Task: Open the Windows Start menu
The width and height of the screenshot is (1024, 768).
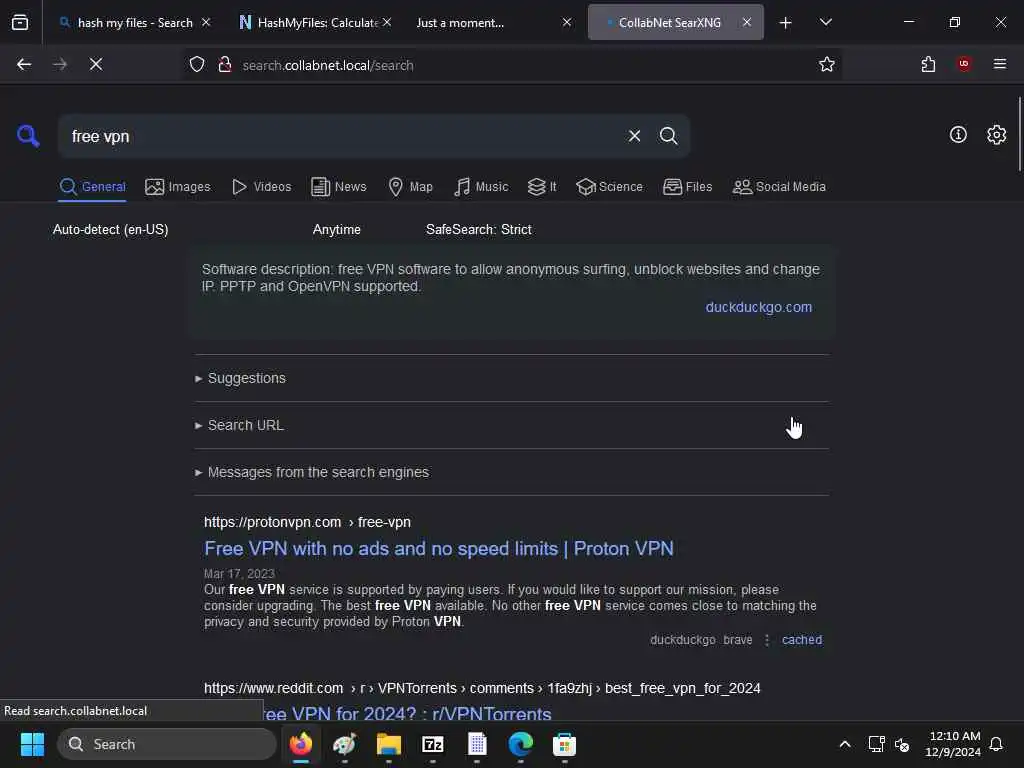Action: 32,744
